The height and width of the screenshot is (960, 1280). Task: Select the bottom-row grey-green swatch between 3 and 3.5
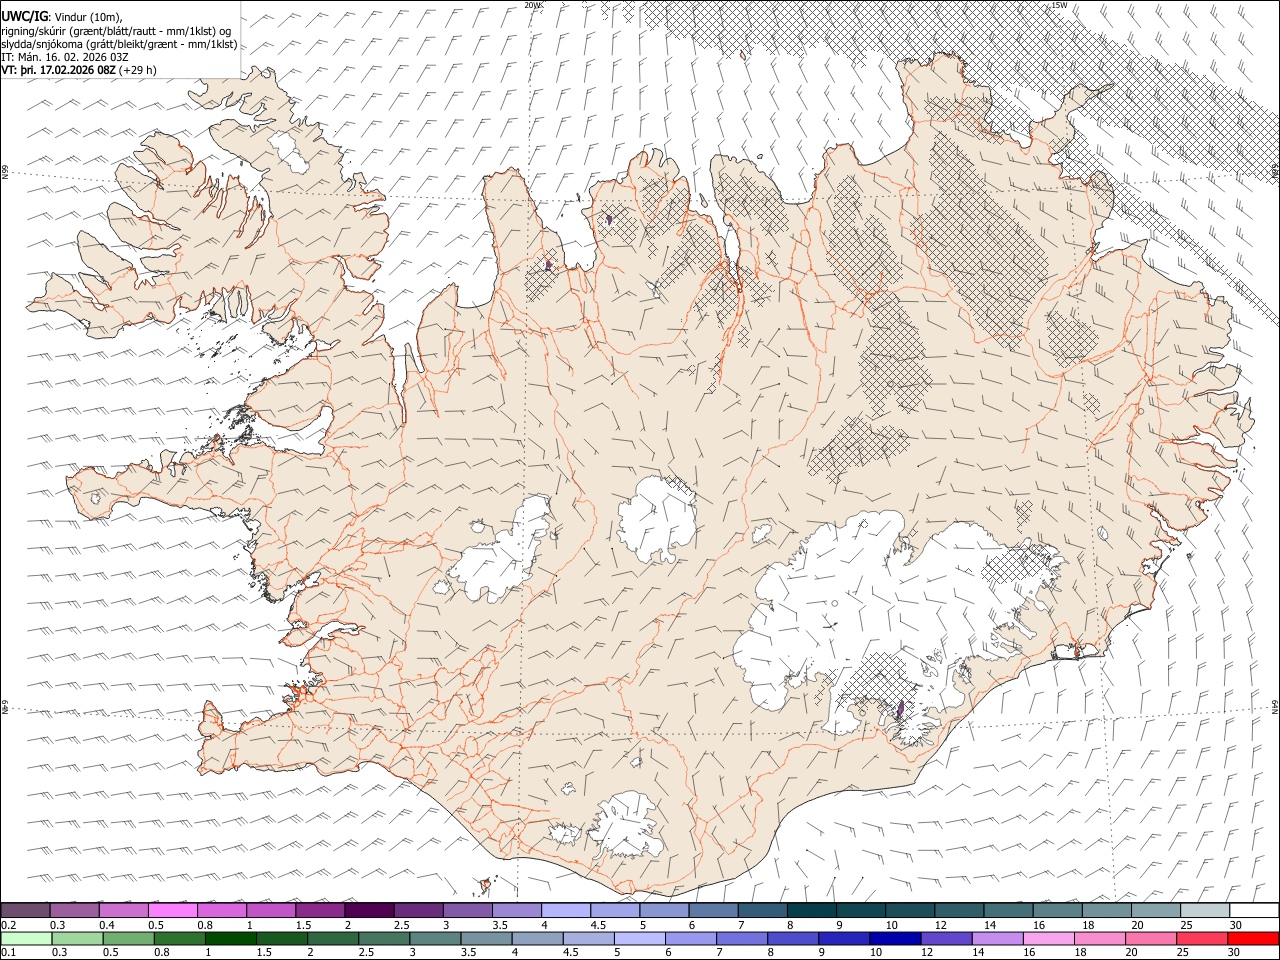[434, 938]
